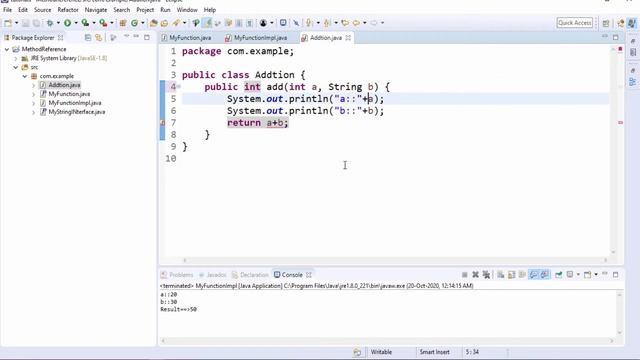Screen dimensions: 640x360
Task: Open the New file dropdown arrow
Action: [16, 23]
